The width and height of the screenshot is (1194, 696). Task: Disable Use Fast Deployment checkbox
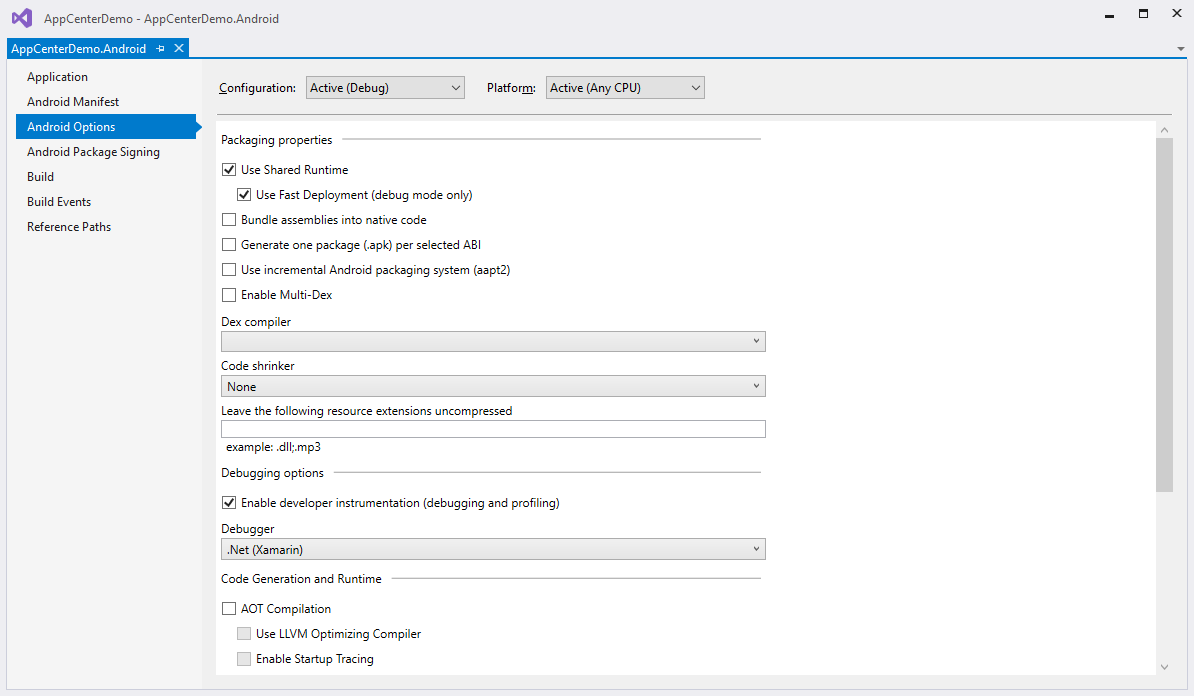[x=244, y=195]
